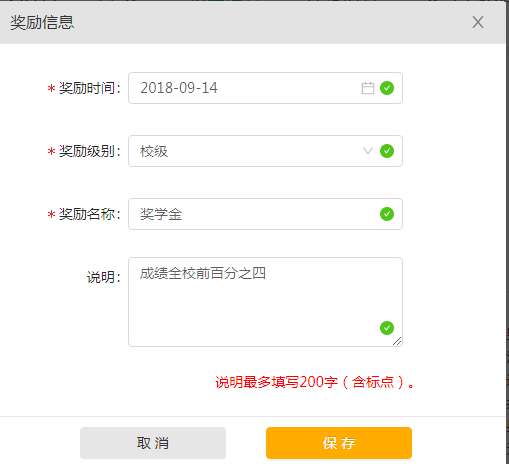Click into the 成绩全校前百分之四 description box
The image size is (509, 464).
[265, 302]
